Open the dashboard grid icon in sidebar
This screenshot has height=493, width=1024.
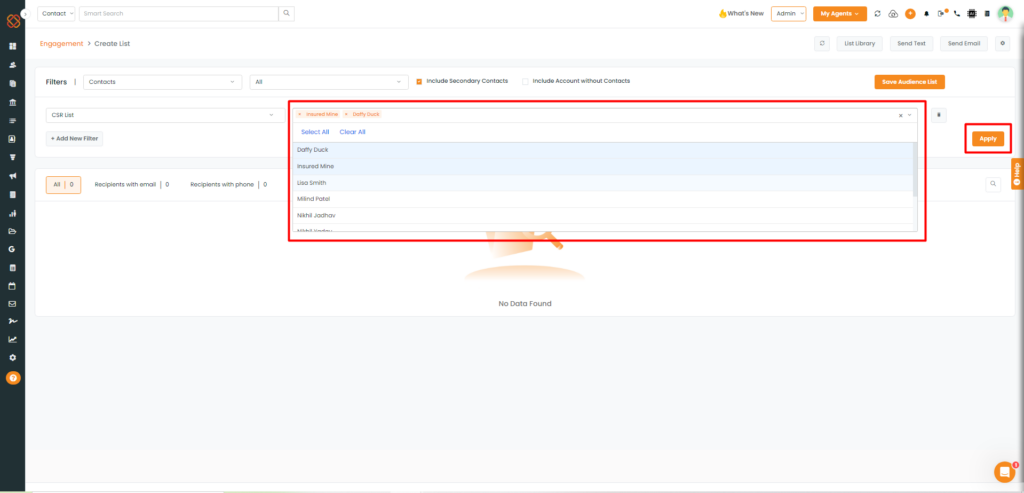coord(12,46)
